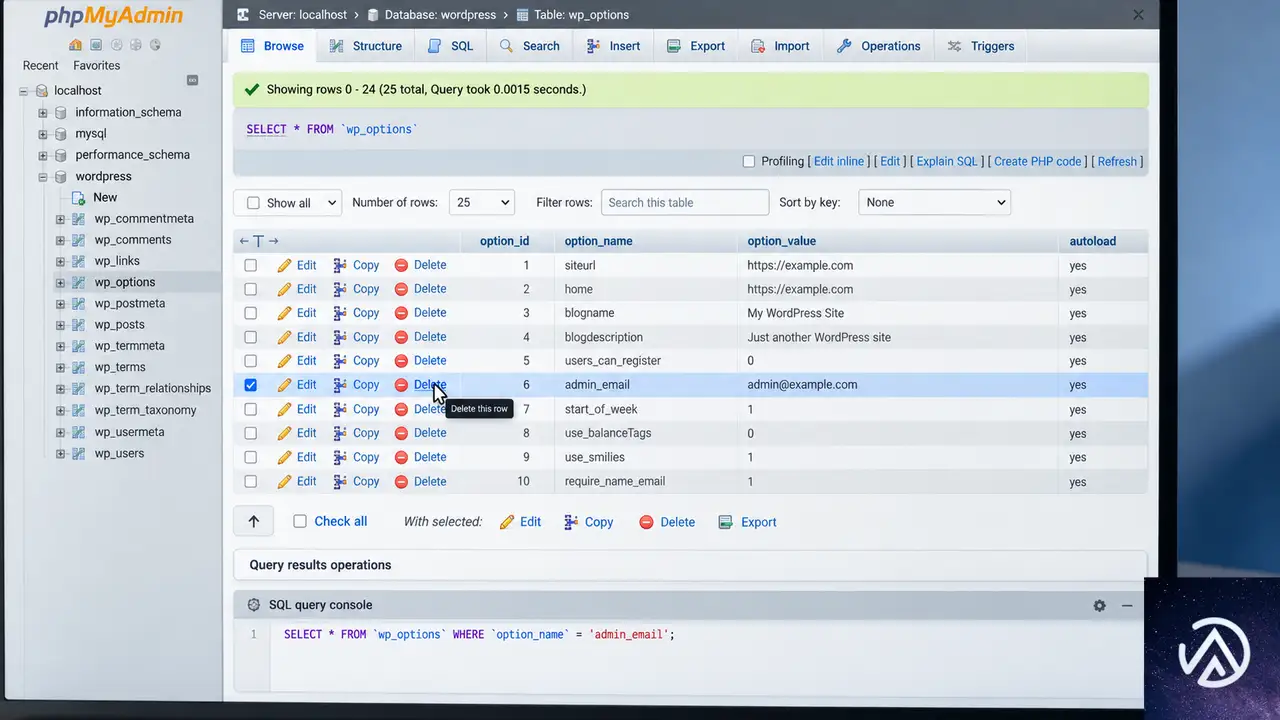Click the Search this table filter field
This screenshot has height=720, width=1280.
[x=685, y=202]
